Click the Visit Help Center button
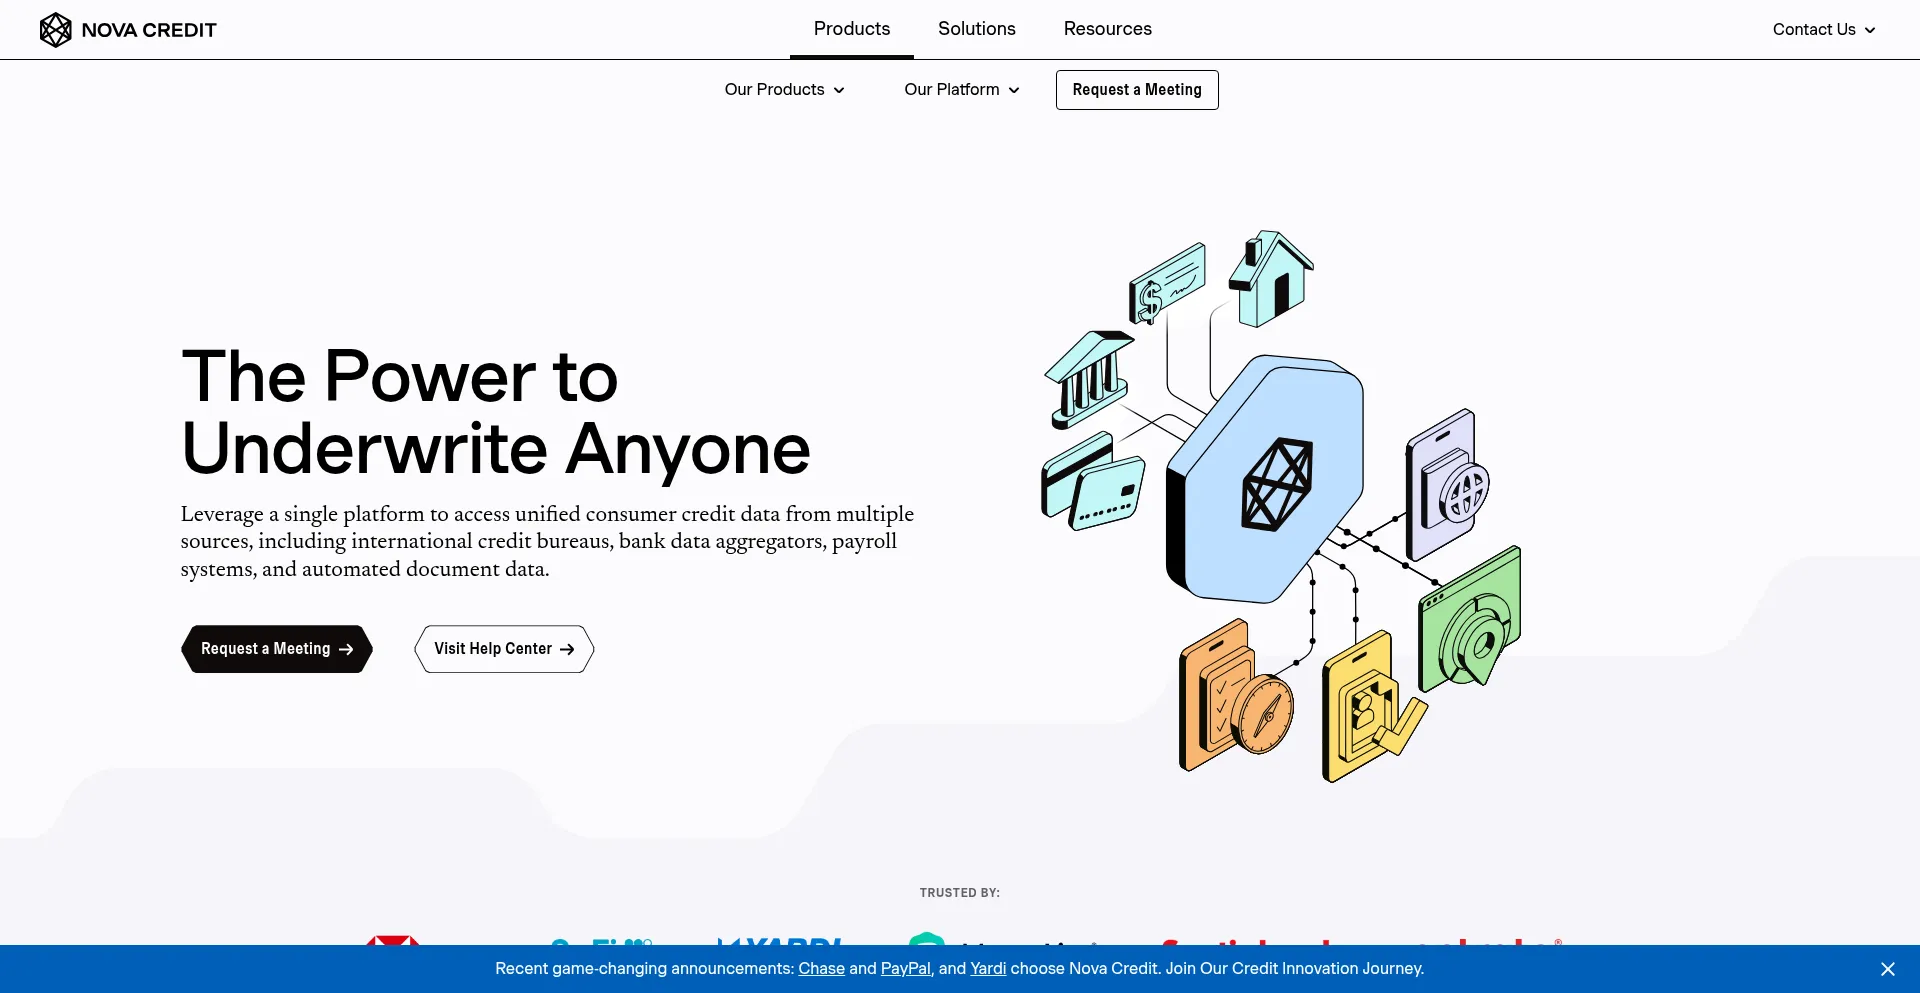Image resolution: width=1920 pixels, height=993 pixels. click(504, 649)
